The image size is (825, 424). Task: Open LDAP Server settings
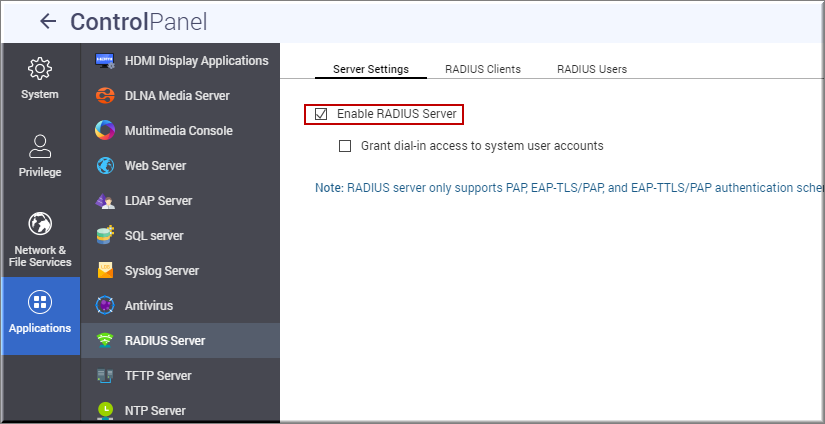tap(158, 201)
